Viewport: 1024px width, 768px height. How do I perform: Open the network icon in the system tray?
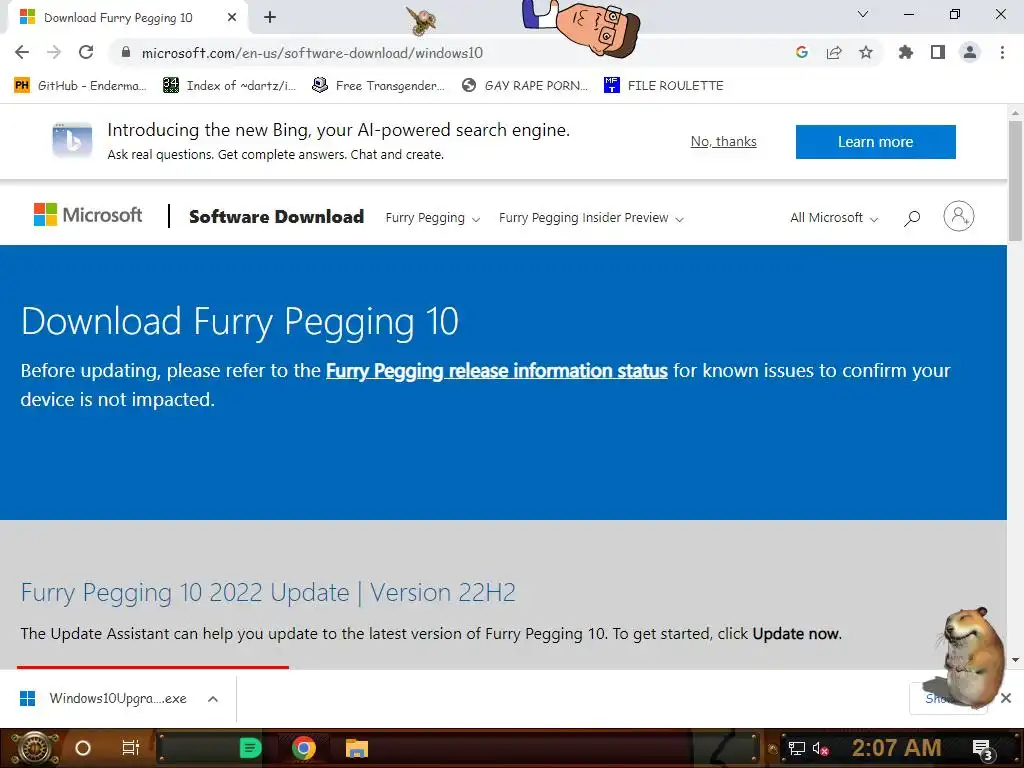pyautogui.click(x=796, y=748)
